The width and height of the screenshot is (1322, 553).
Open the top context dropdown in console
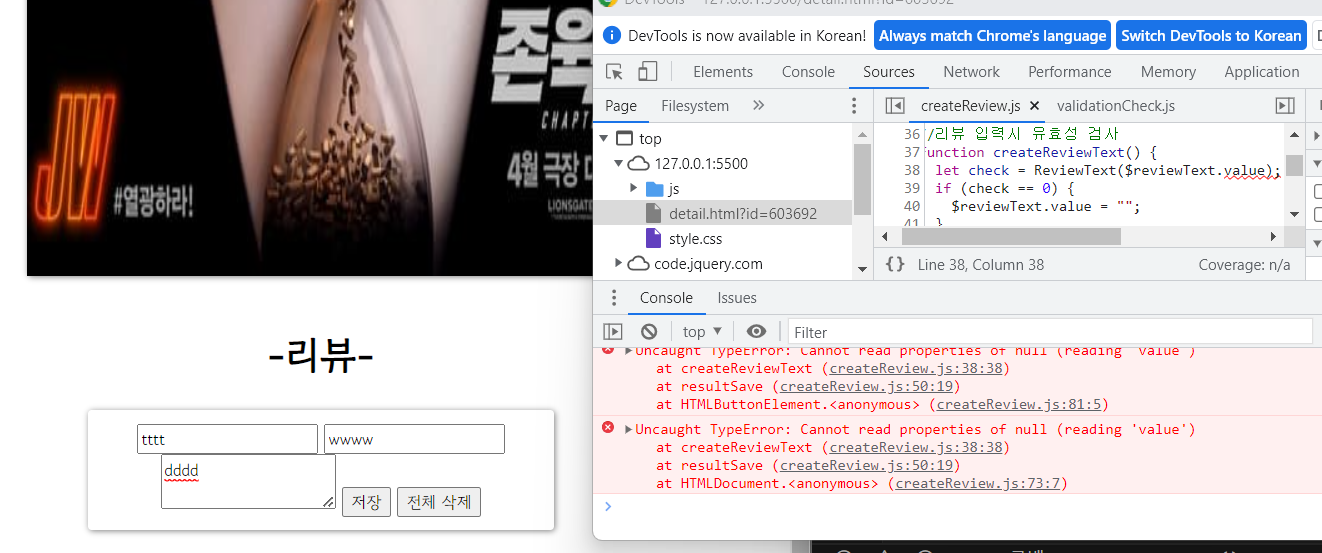pos(702,332)
